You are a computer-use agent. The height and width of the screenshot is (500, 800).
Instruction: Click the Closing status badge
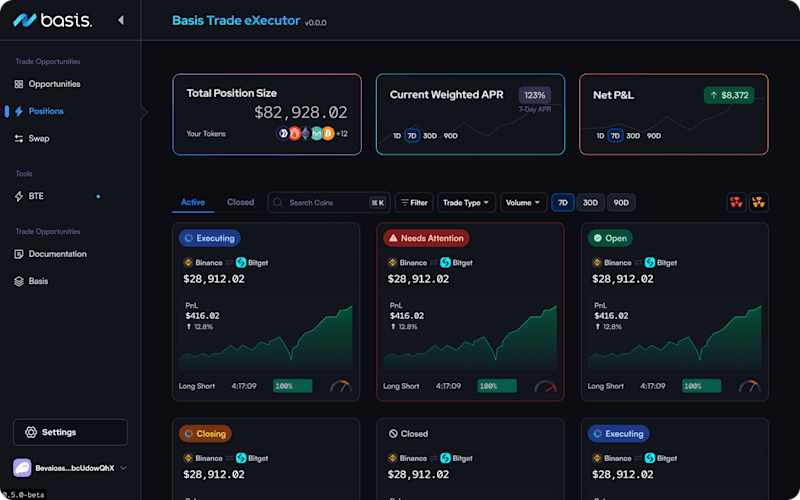(x=205, y=434)
